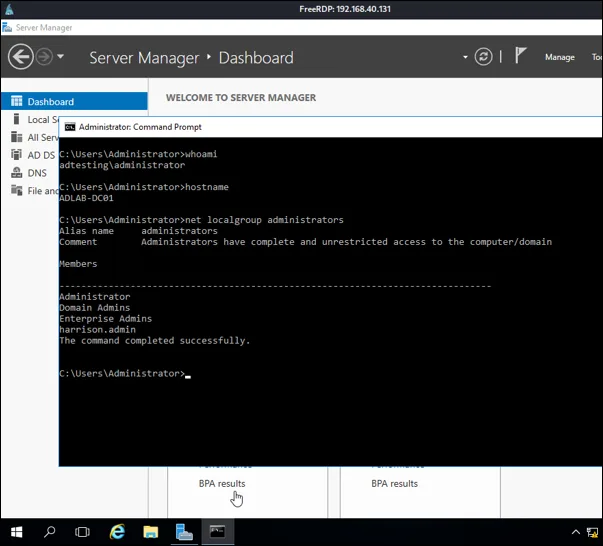Click the right tile's BPA results link
The image size is (603, 546).
click(395, 483)
